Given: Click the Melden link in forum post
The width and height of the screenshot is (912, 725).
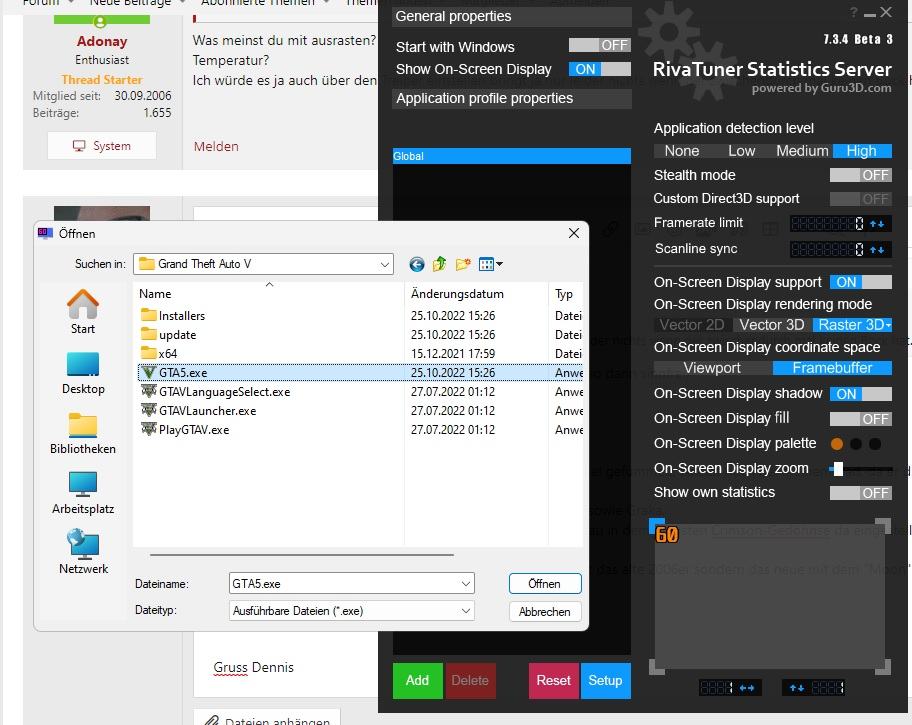Looking at the screenshot, I should 216,146.
